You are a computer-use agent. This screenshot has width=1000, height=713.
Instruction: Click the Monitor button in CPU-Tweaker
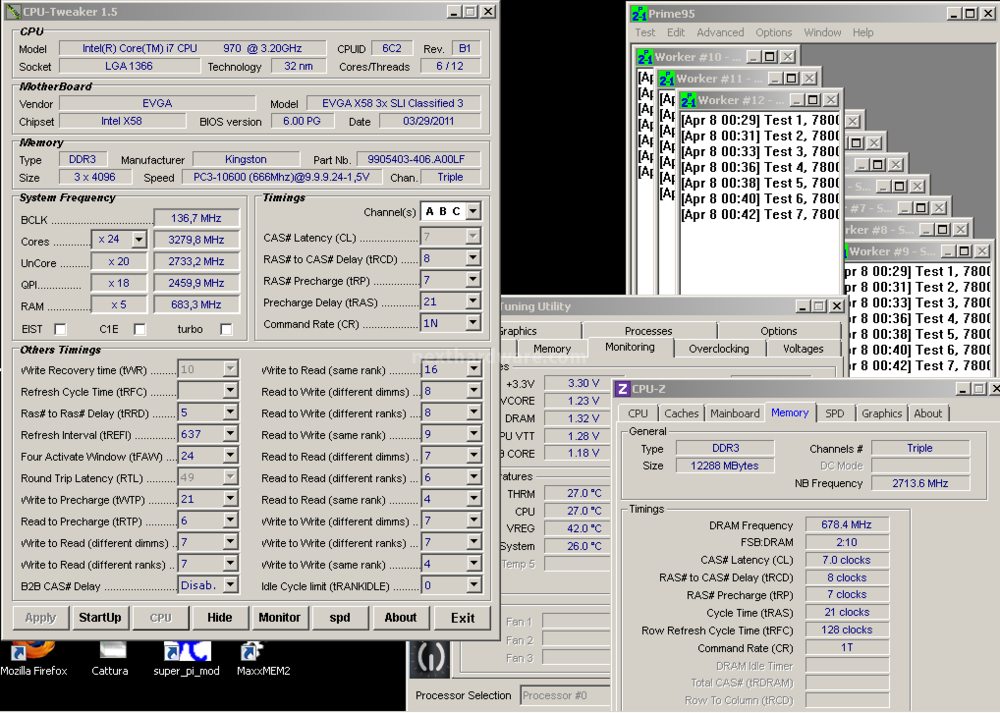[x=279, y=617]
